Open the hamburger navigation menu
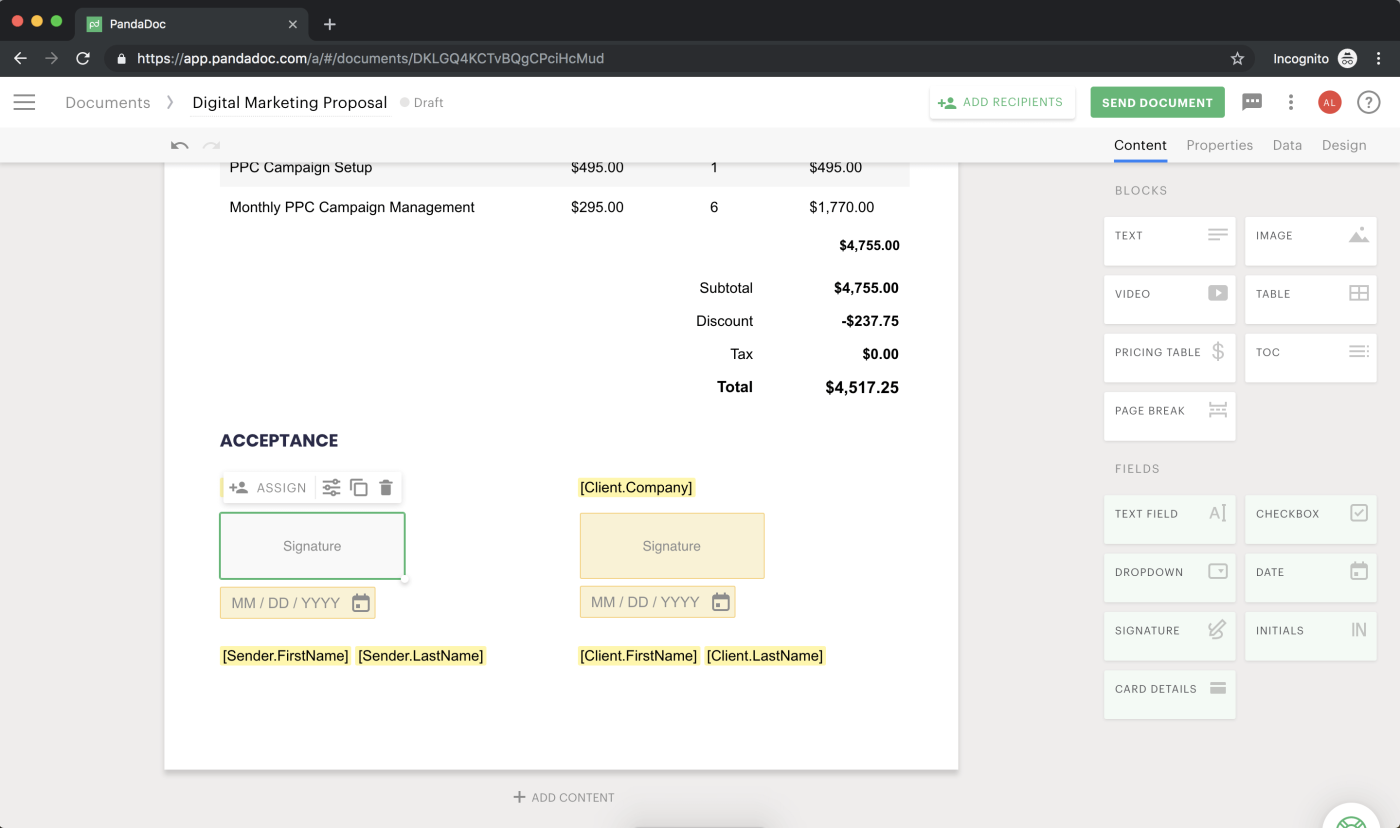 (x=24, y=102)
